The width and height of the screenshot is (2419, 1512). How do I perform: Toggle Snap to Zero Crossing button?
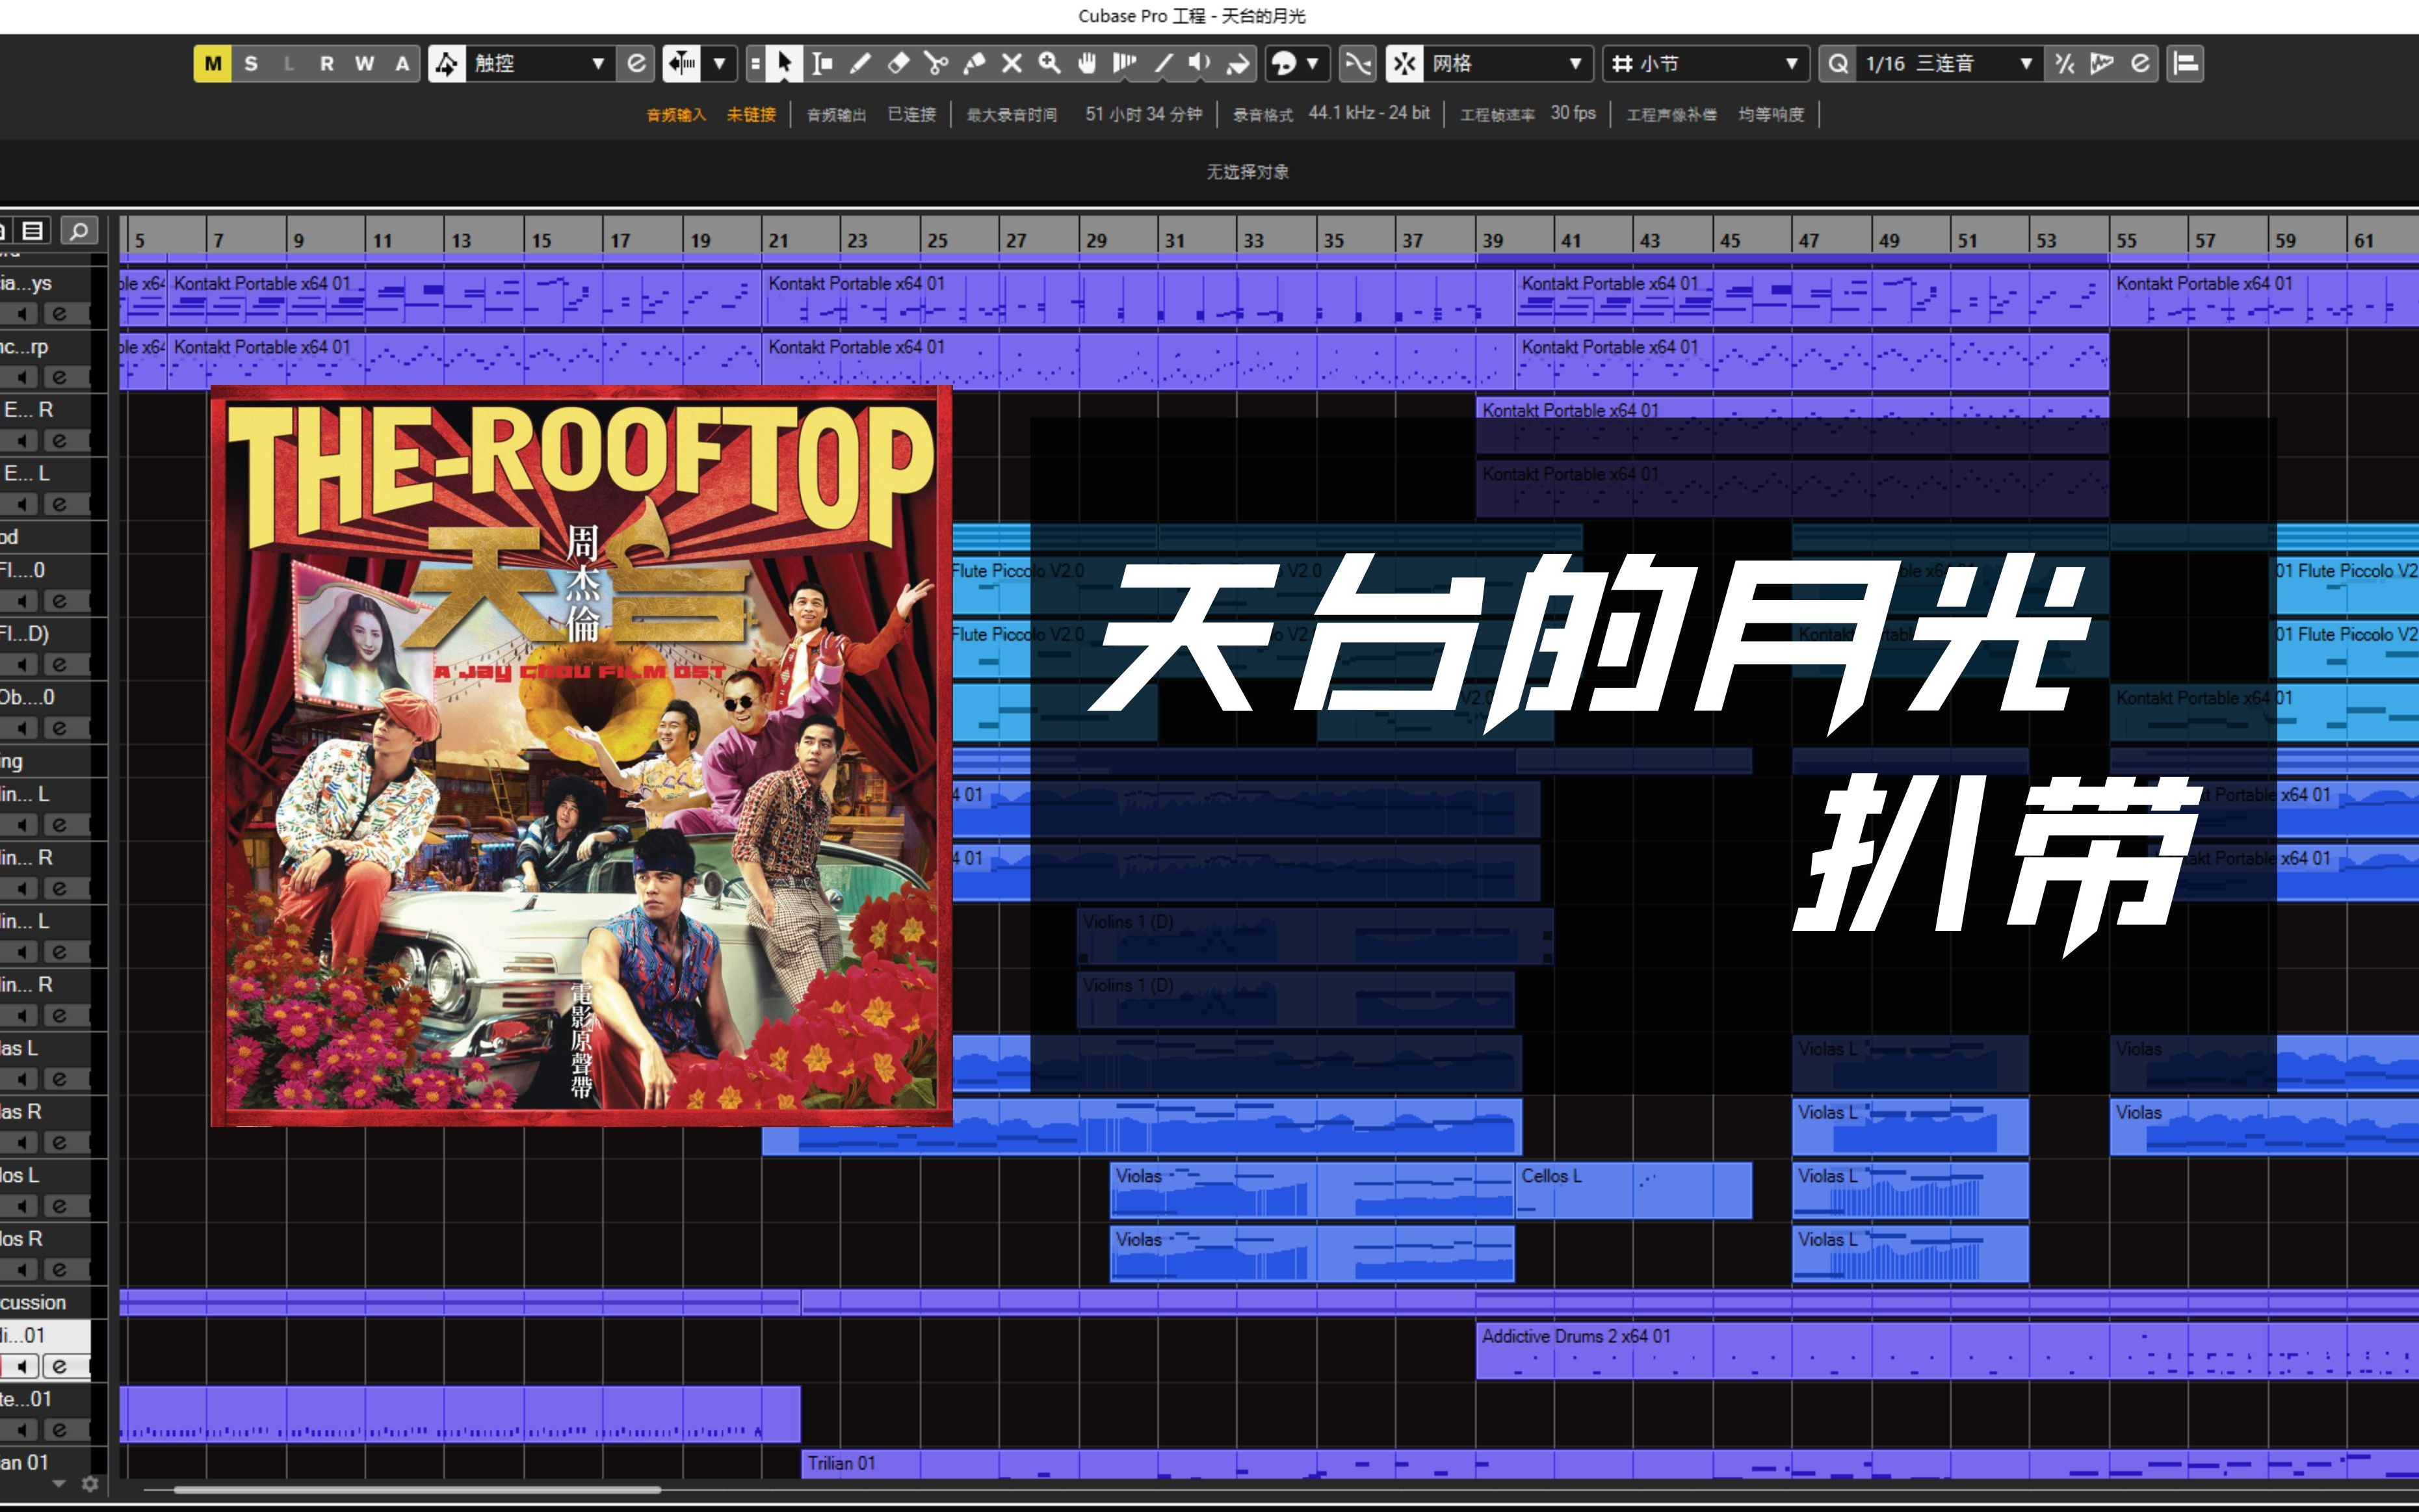[x=1358, y=63]
